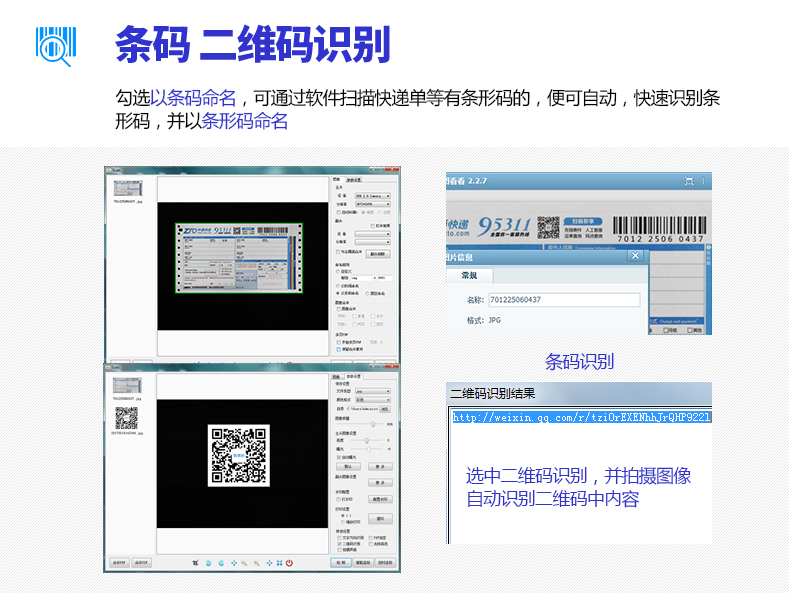
Task: Click the second magnifier zoom icon
Action: 256,563
